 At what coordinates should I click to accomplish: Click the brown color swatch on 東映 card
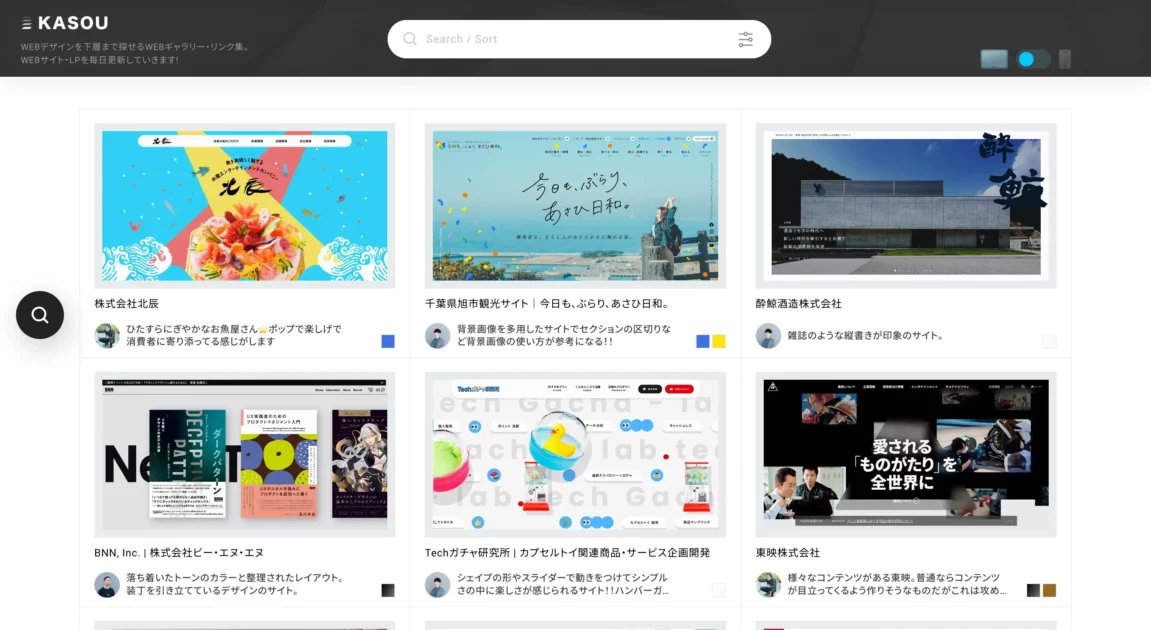click(1049, 590)
